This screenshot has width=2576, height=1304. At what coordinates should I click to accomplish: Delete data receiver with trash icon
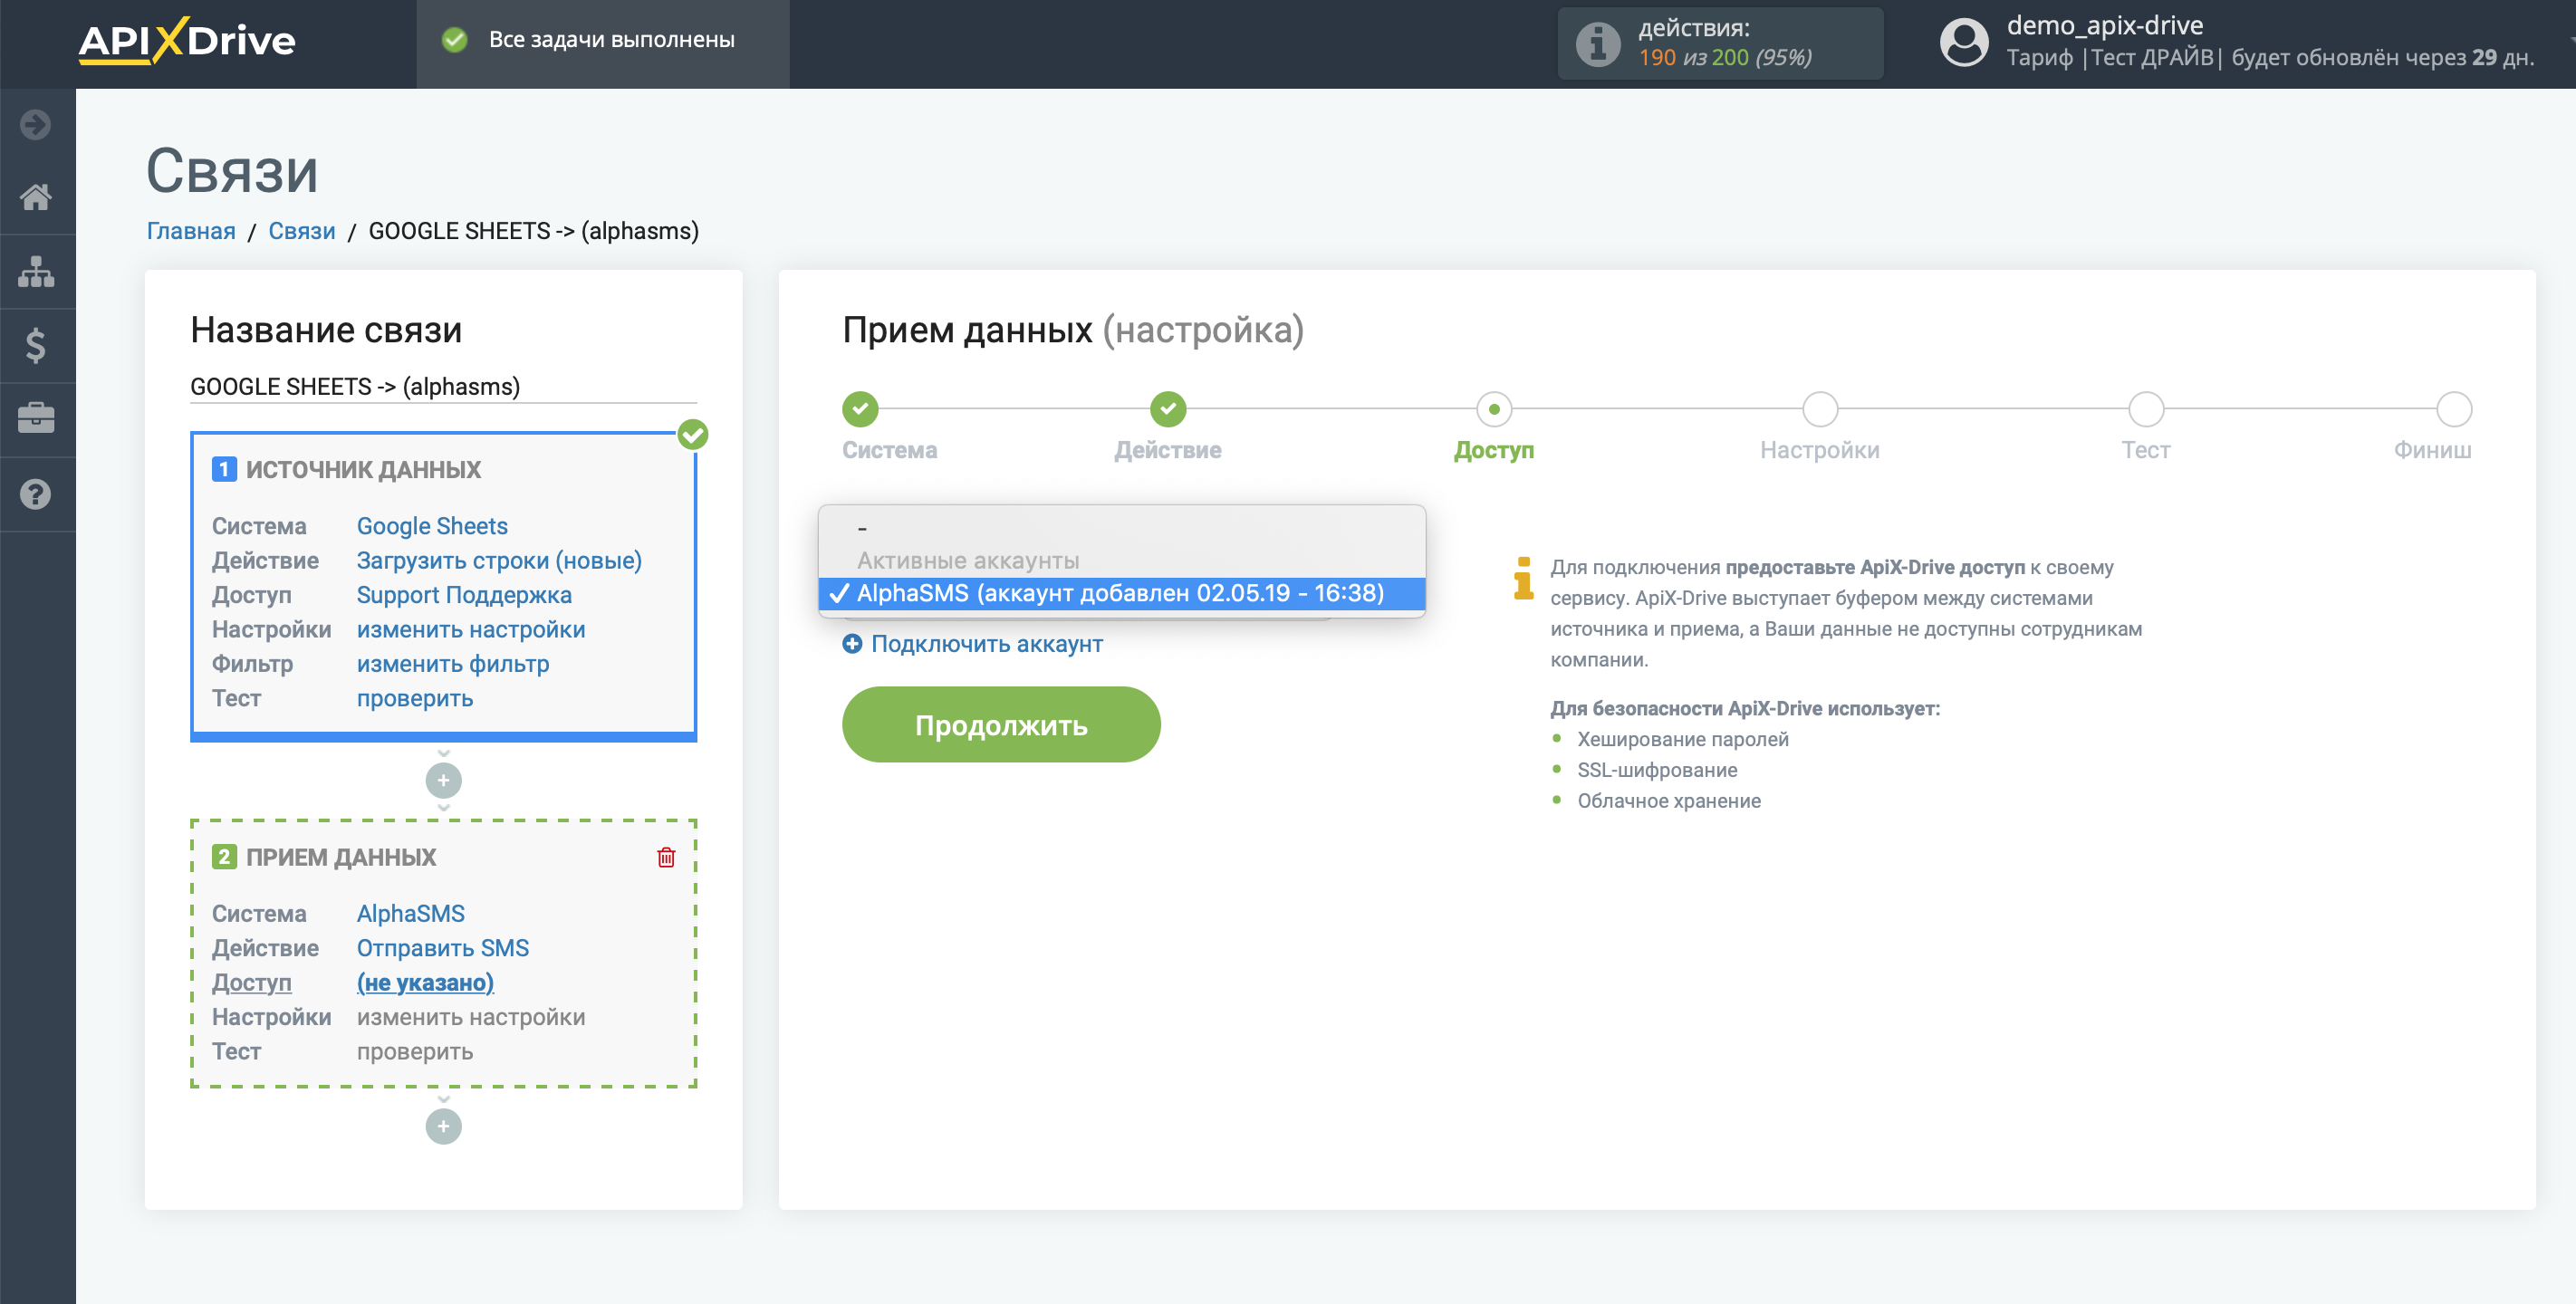(666, 857)
